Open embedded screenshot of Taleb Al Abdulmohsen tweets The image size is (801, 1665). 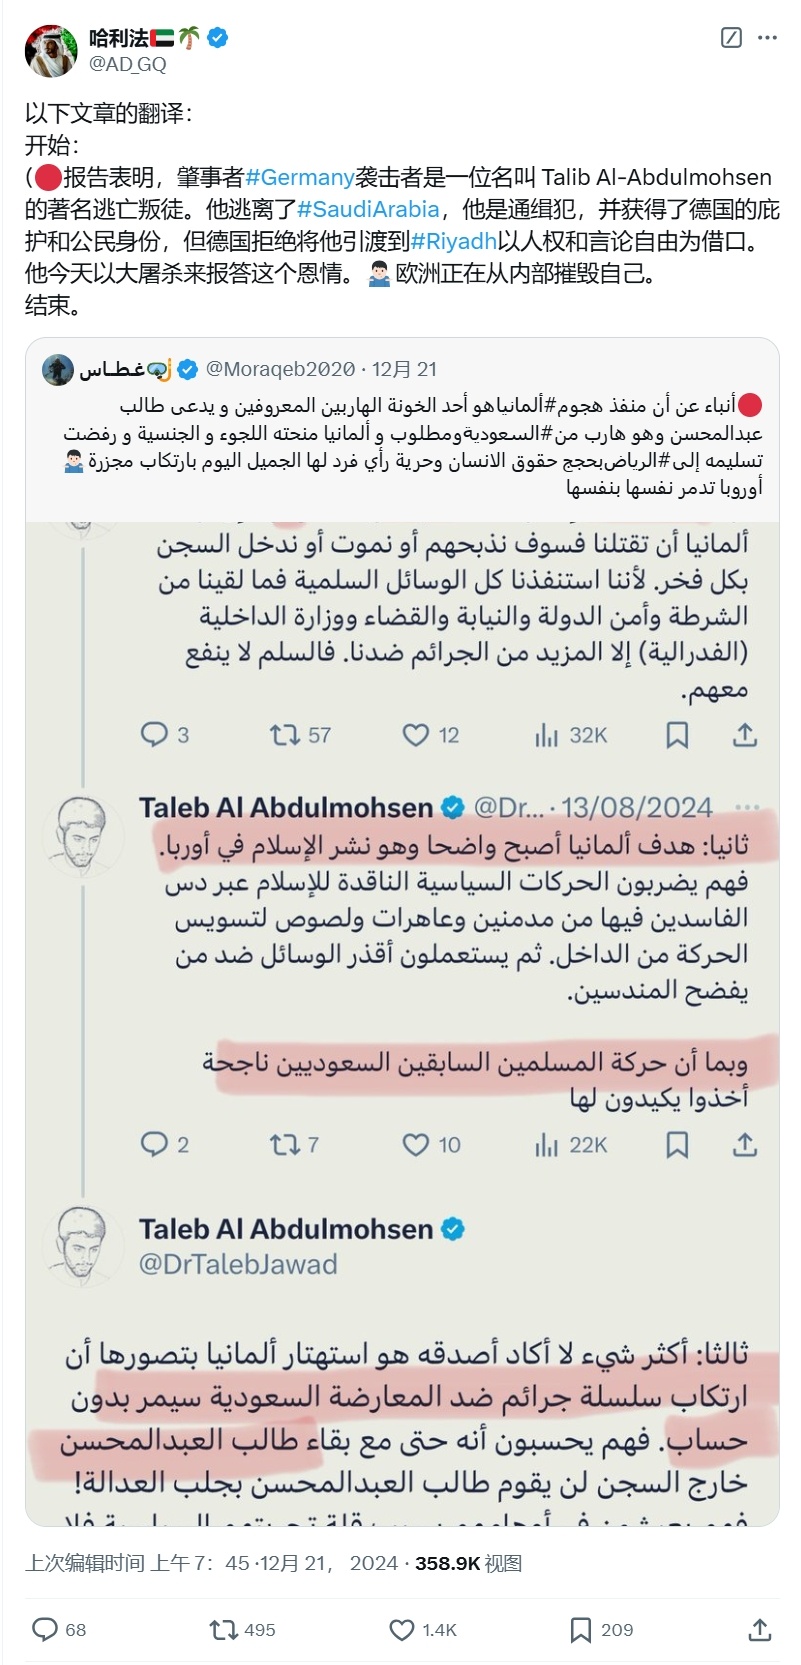click(x=402, y=1024)
